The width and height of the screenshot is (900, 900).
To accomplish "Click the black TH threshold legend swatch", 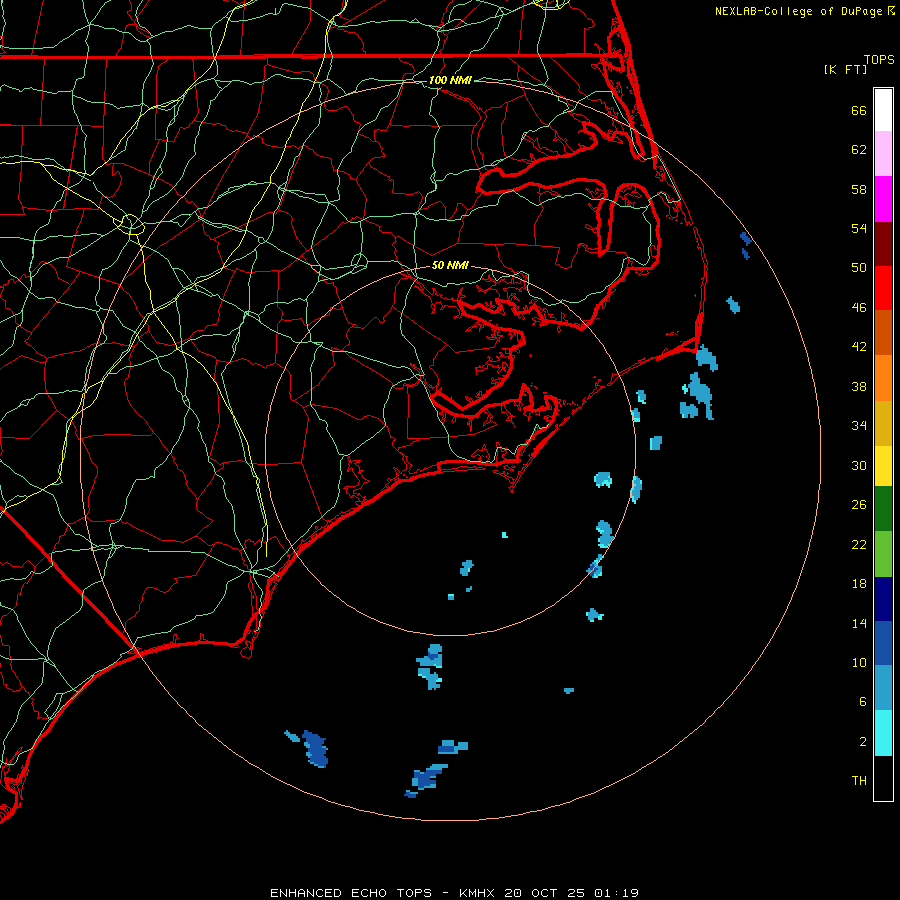I will point(883,778).
